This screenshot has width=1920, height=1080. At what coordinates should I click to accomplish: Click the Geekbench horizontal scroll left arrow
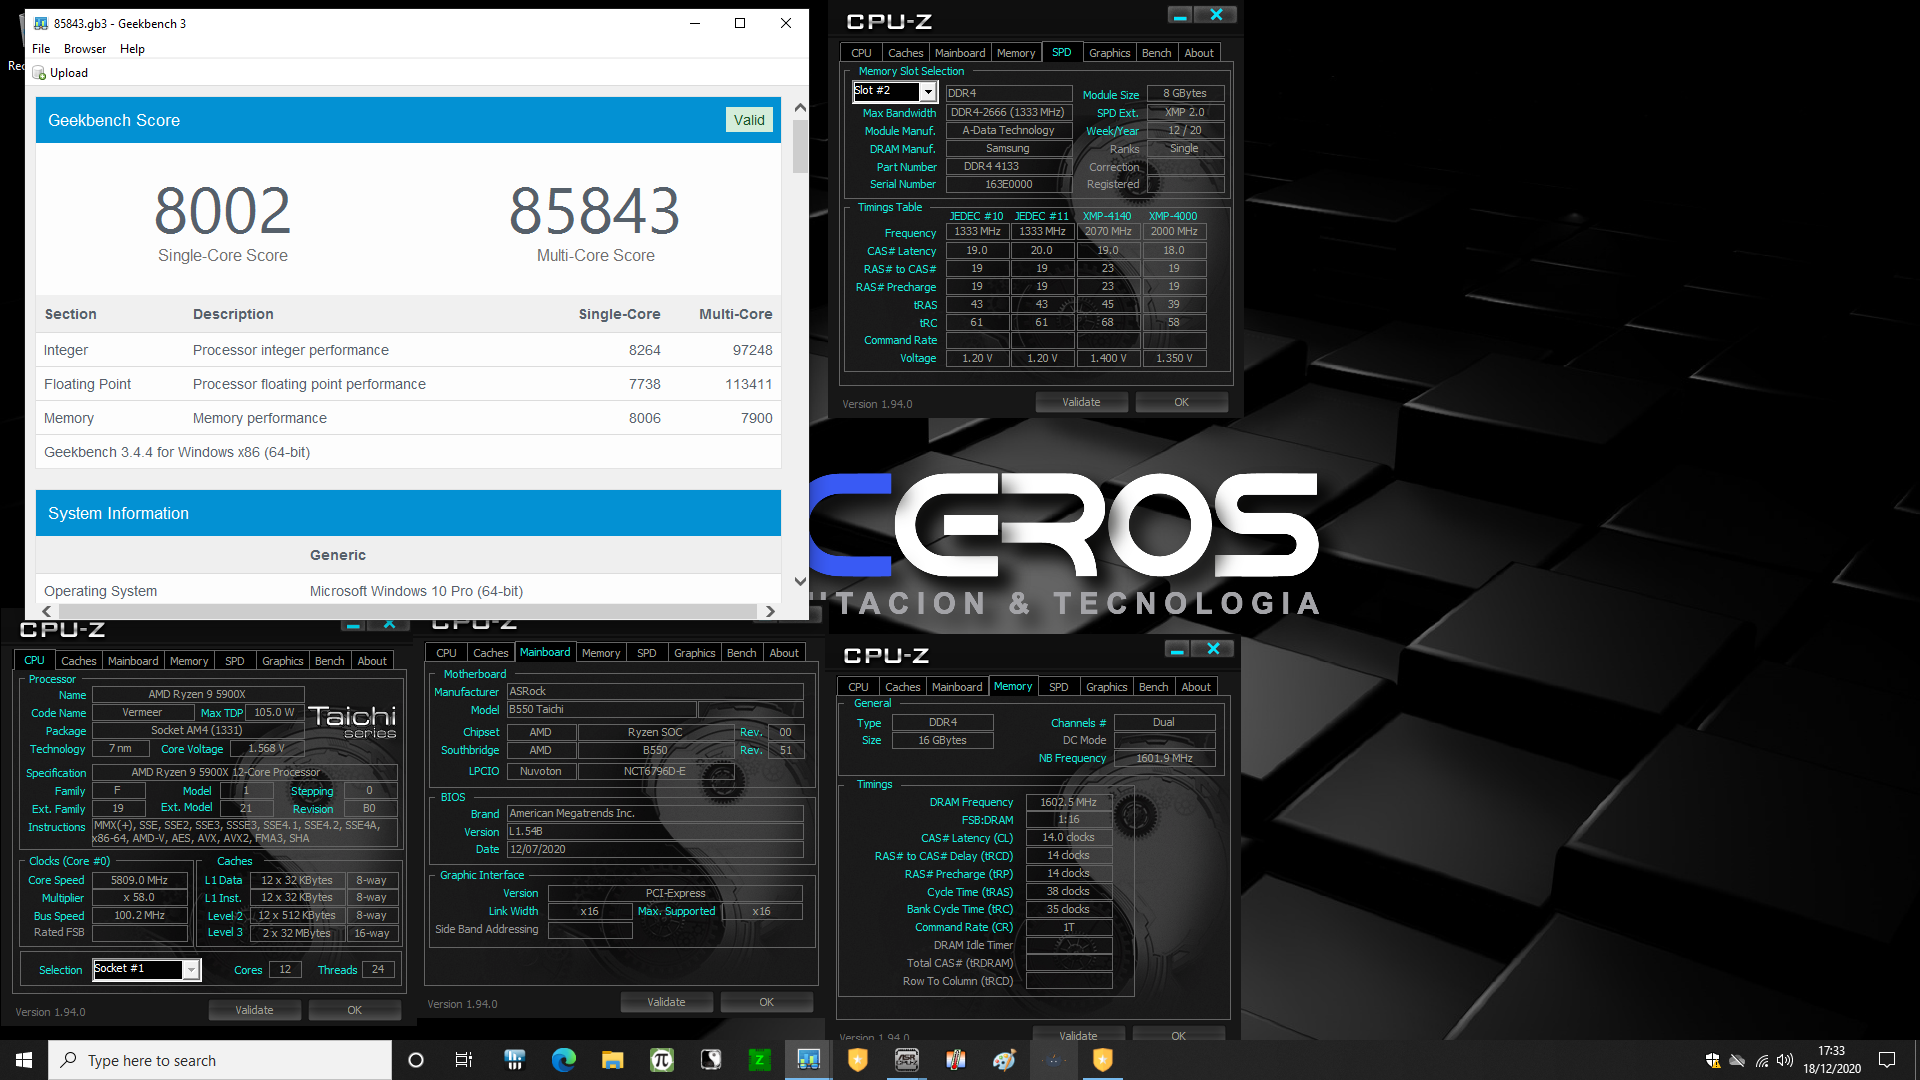click(46, 611)
